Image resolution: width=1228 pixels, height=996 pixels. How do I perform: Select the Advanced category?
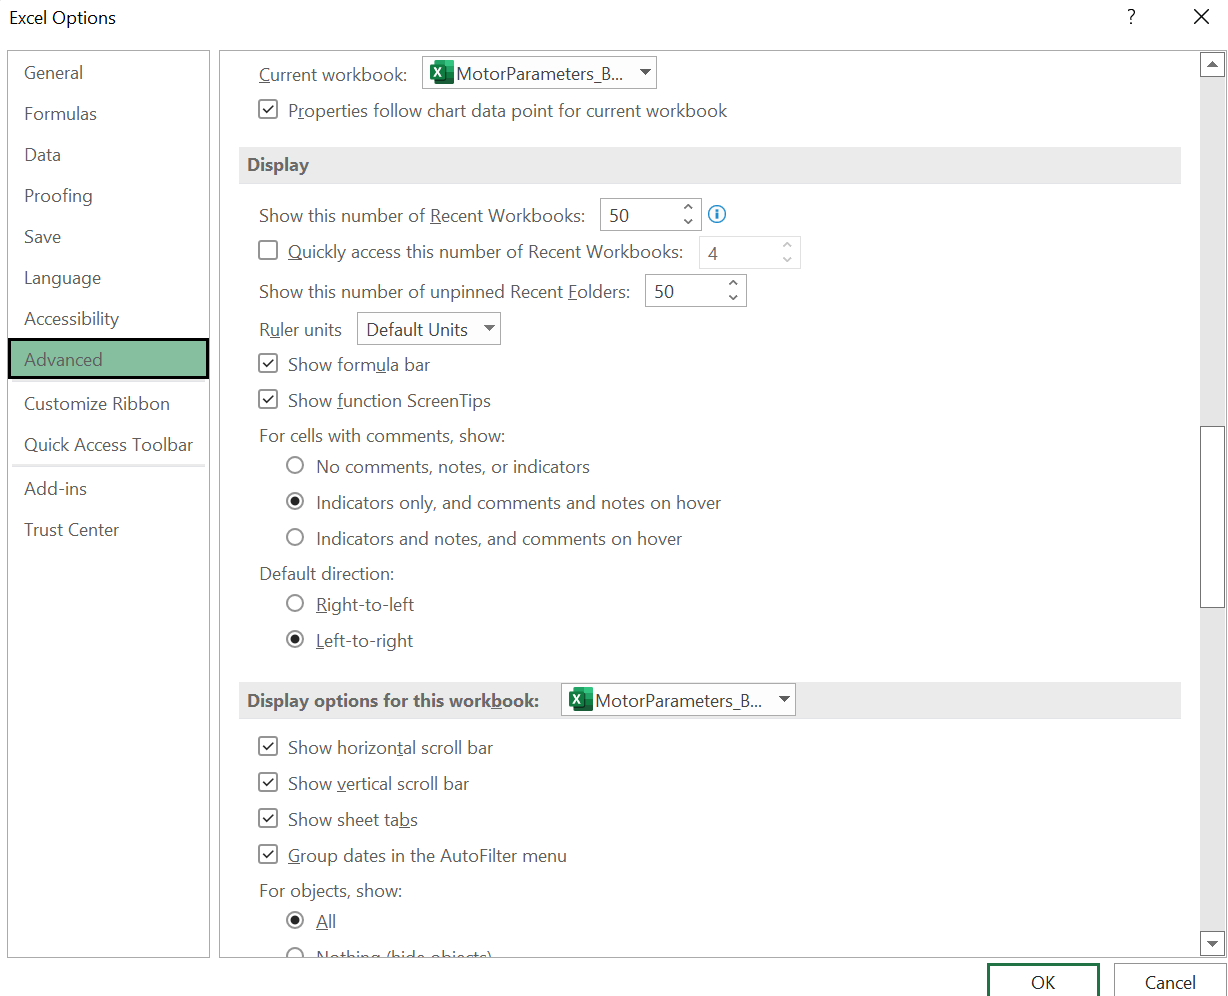click(108, 360)
